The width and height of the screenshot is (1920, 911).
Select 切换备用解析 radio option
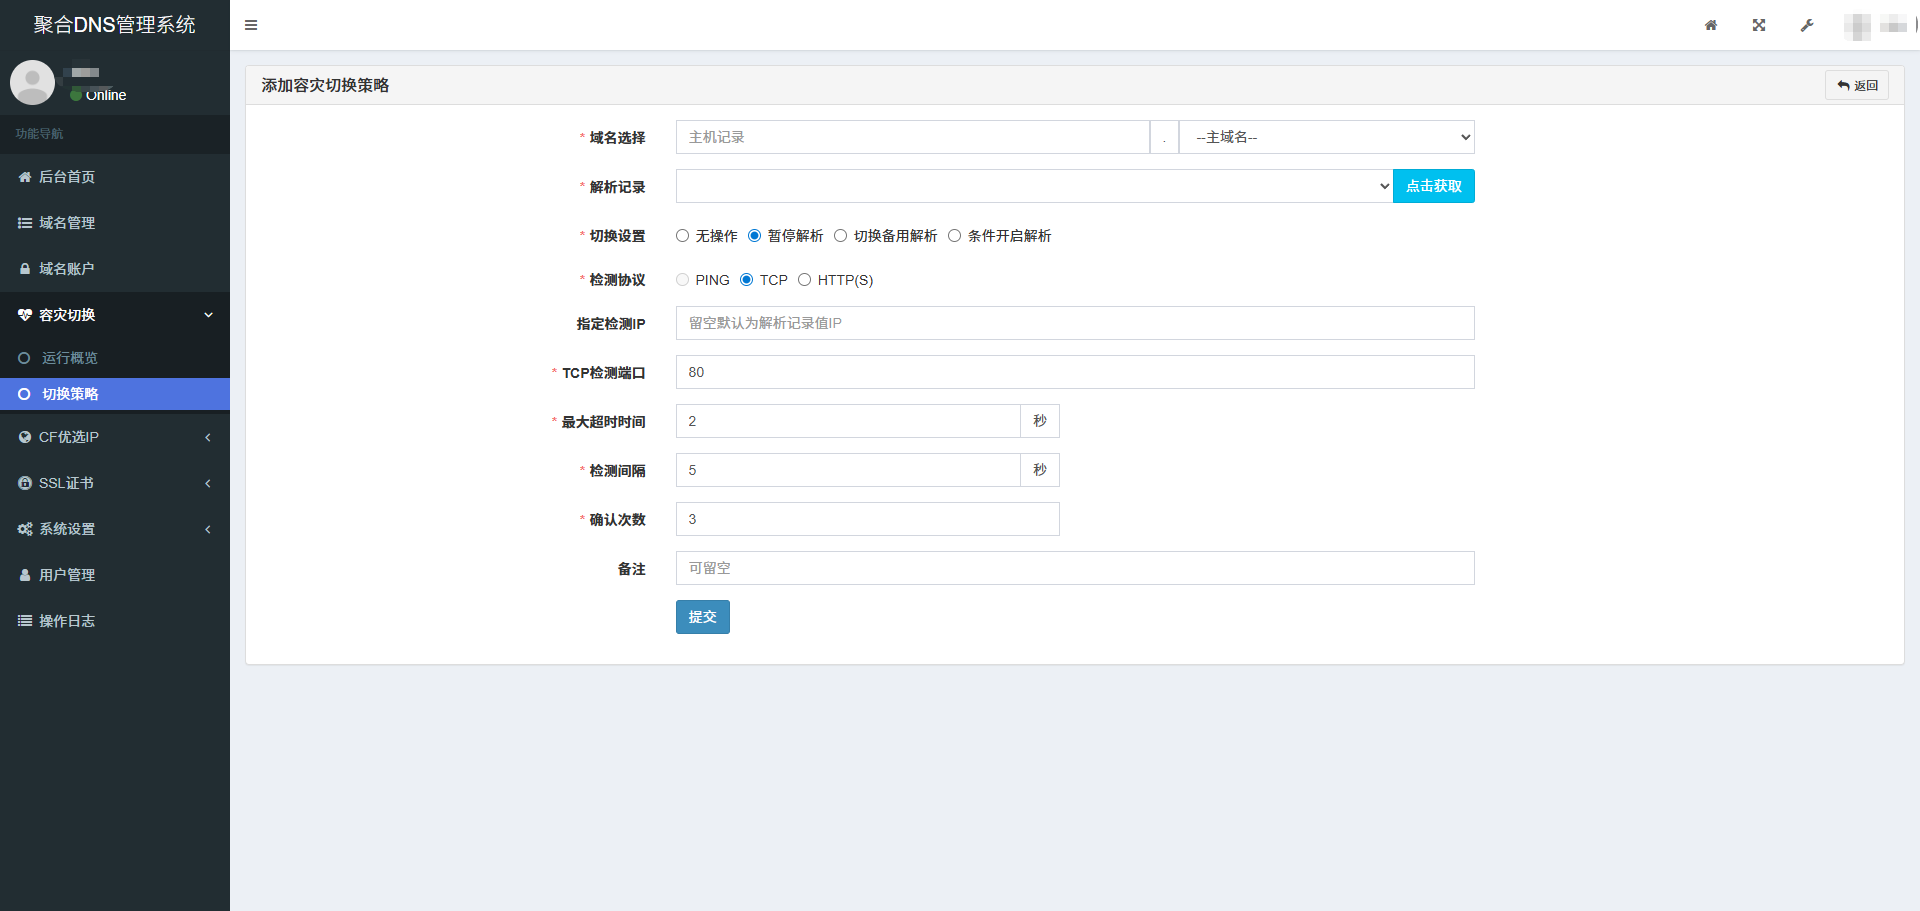(841, 236)
